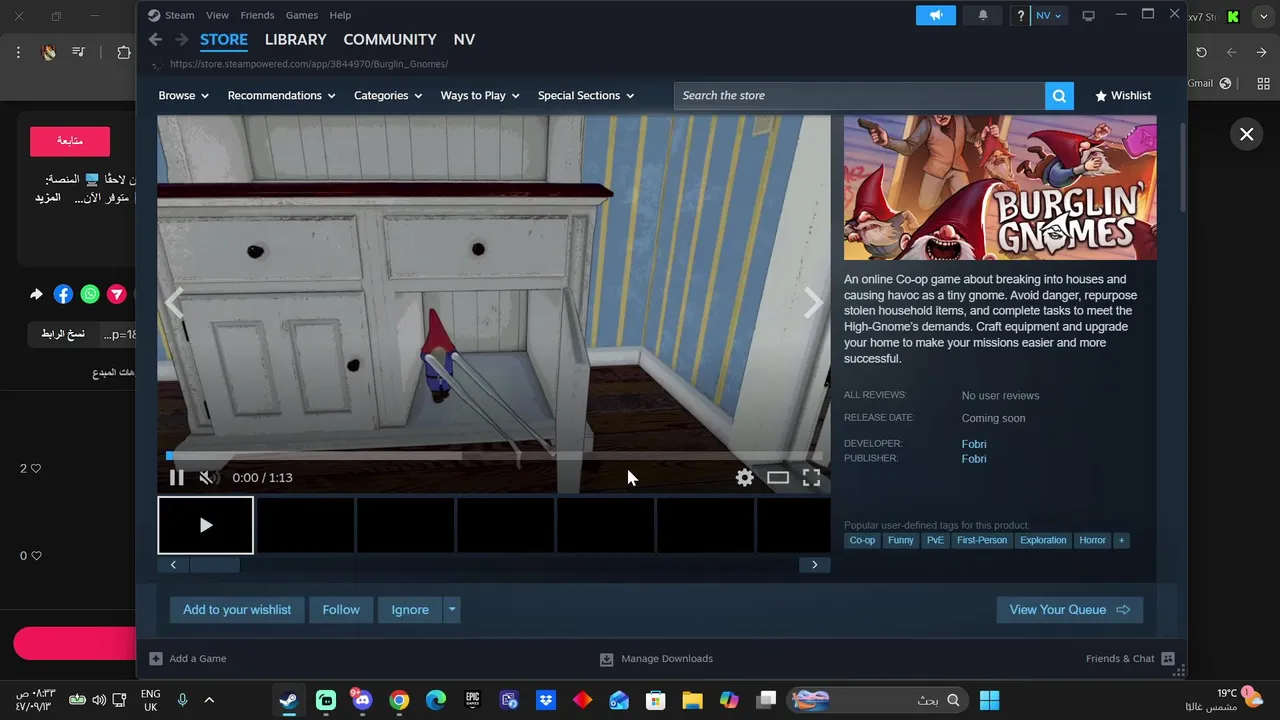The image size is (1280, 720).
Task: Open the Windows Start menu
Action: click(989, 700)
